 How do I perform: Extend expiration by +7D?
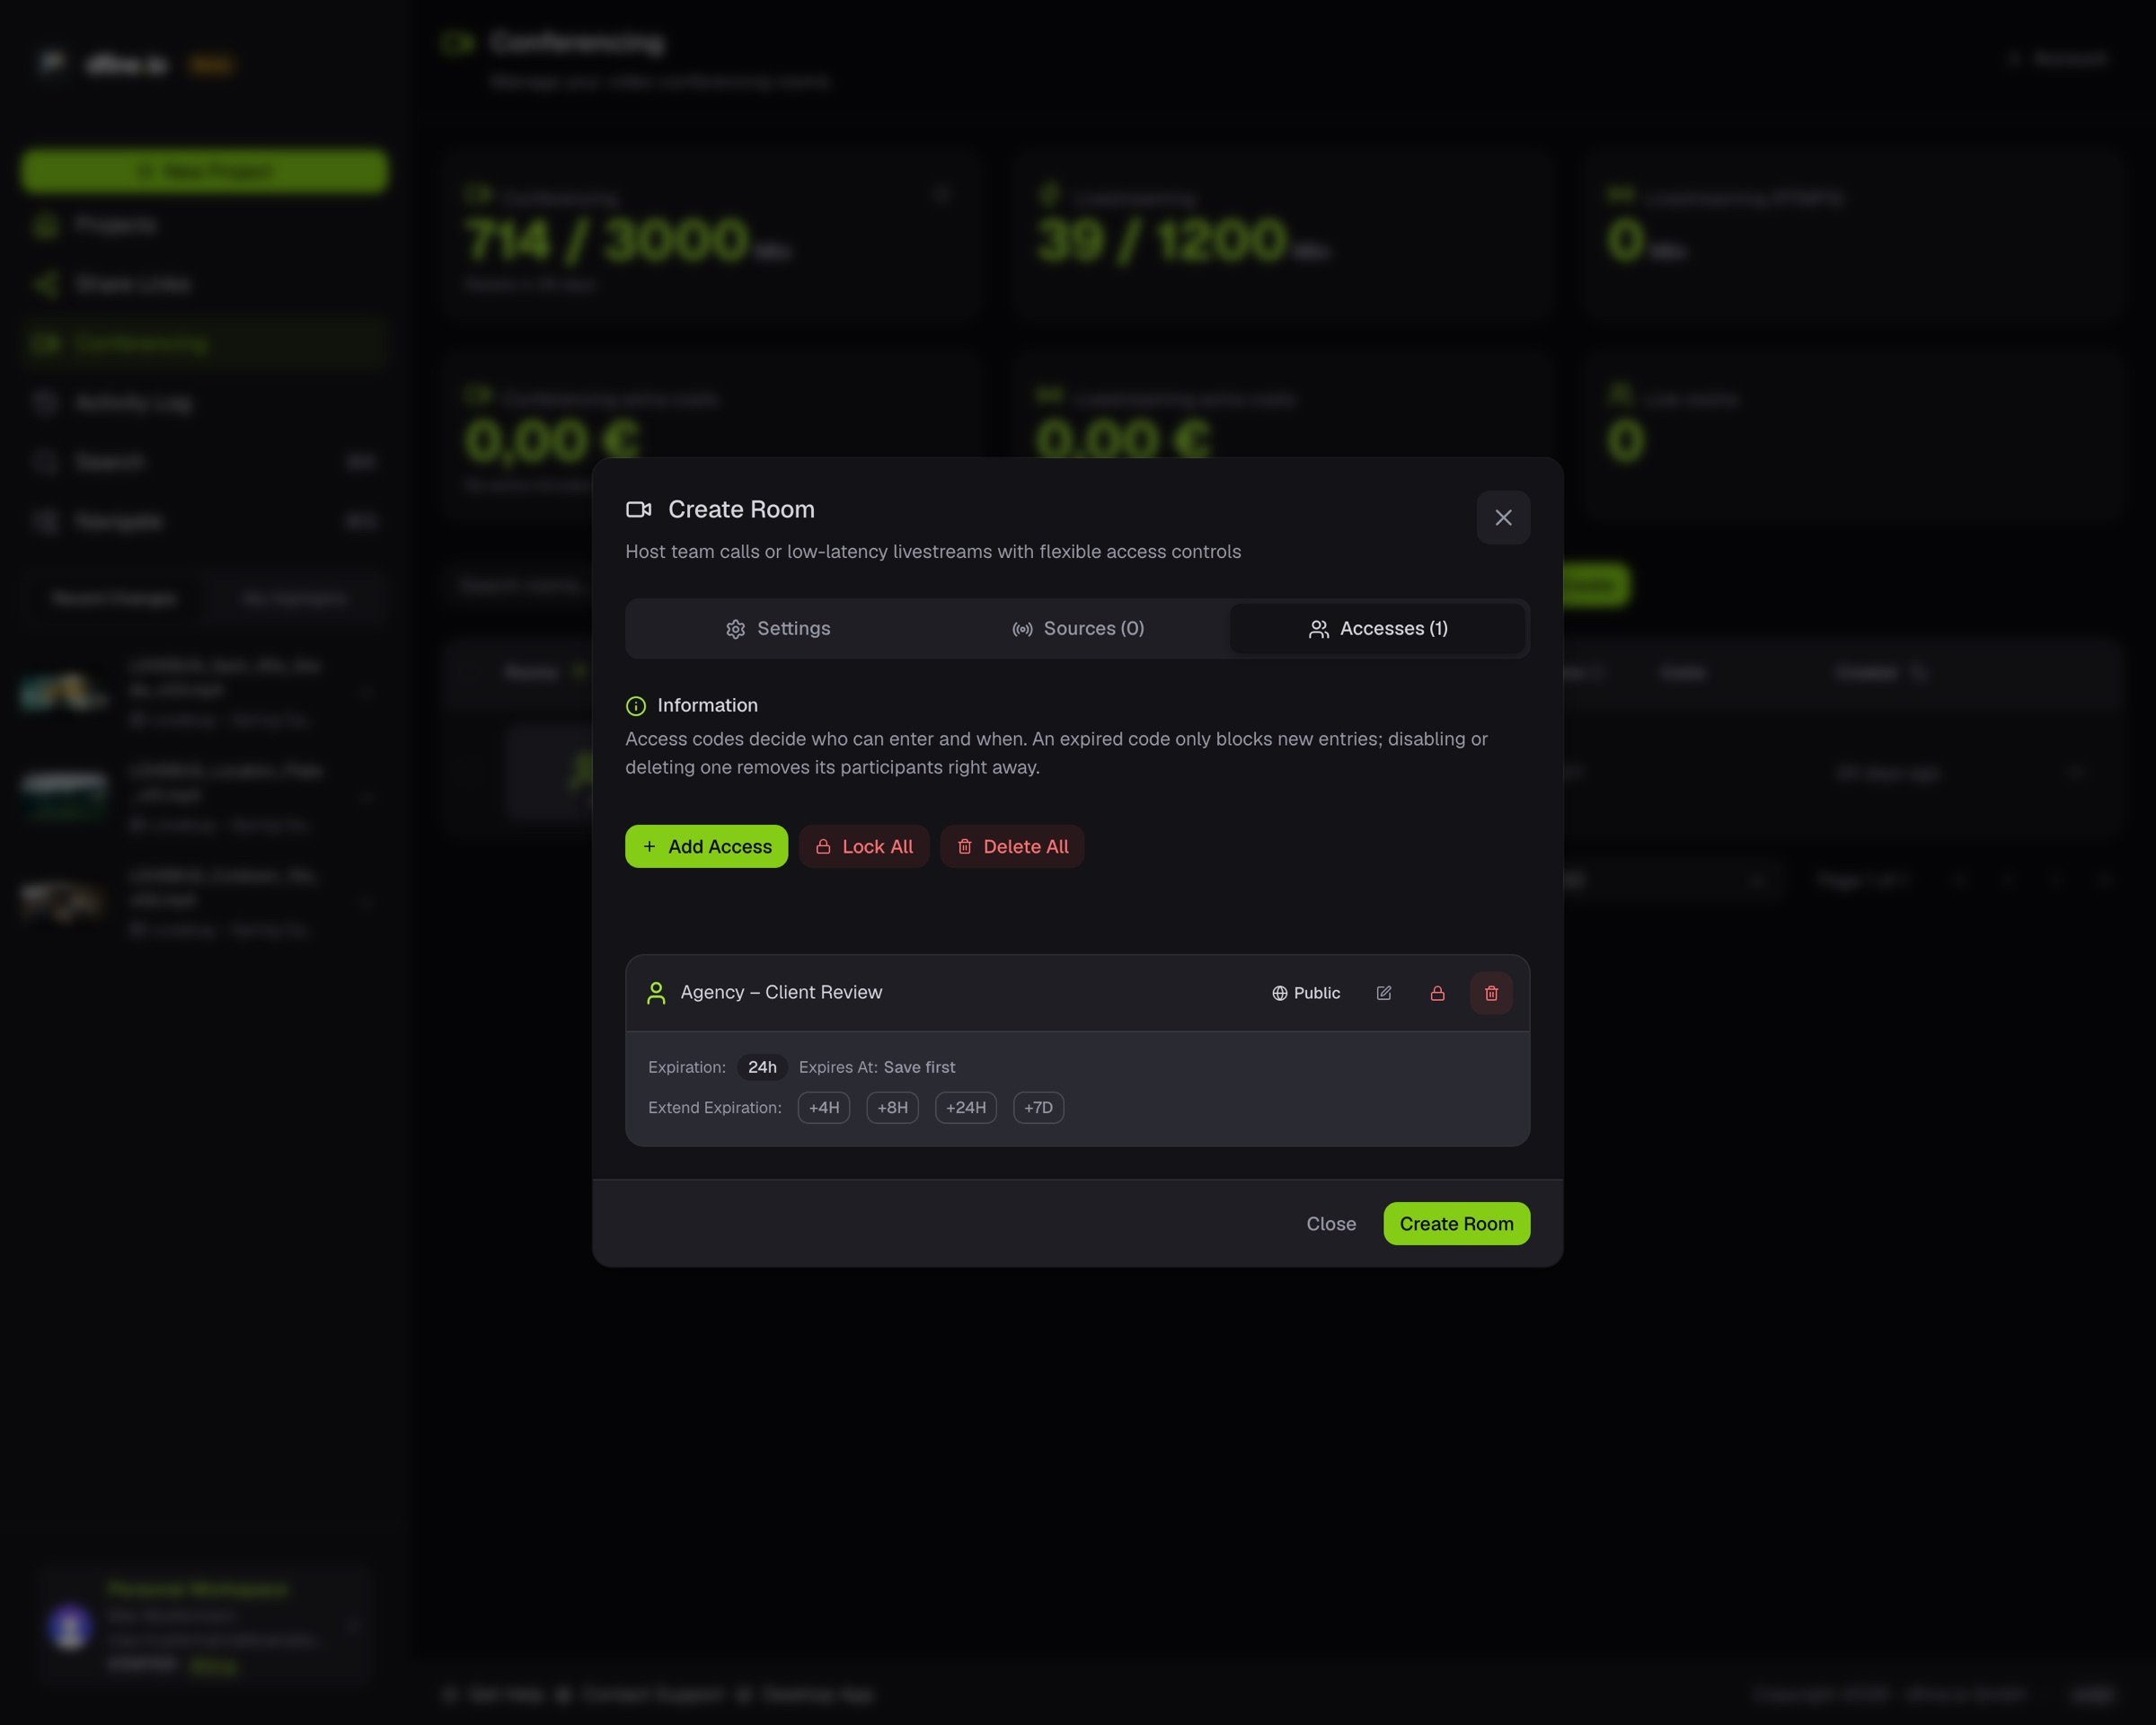tap(1038, 1107)
